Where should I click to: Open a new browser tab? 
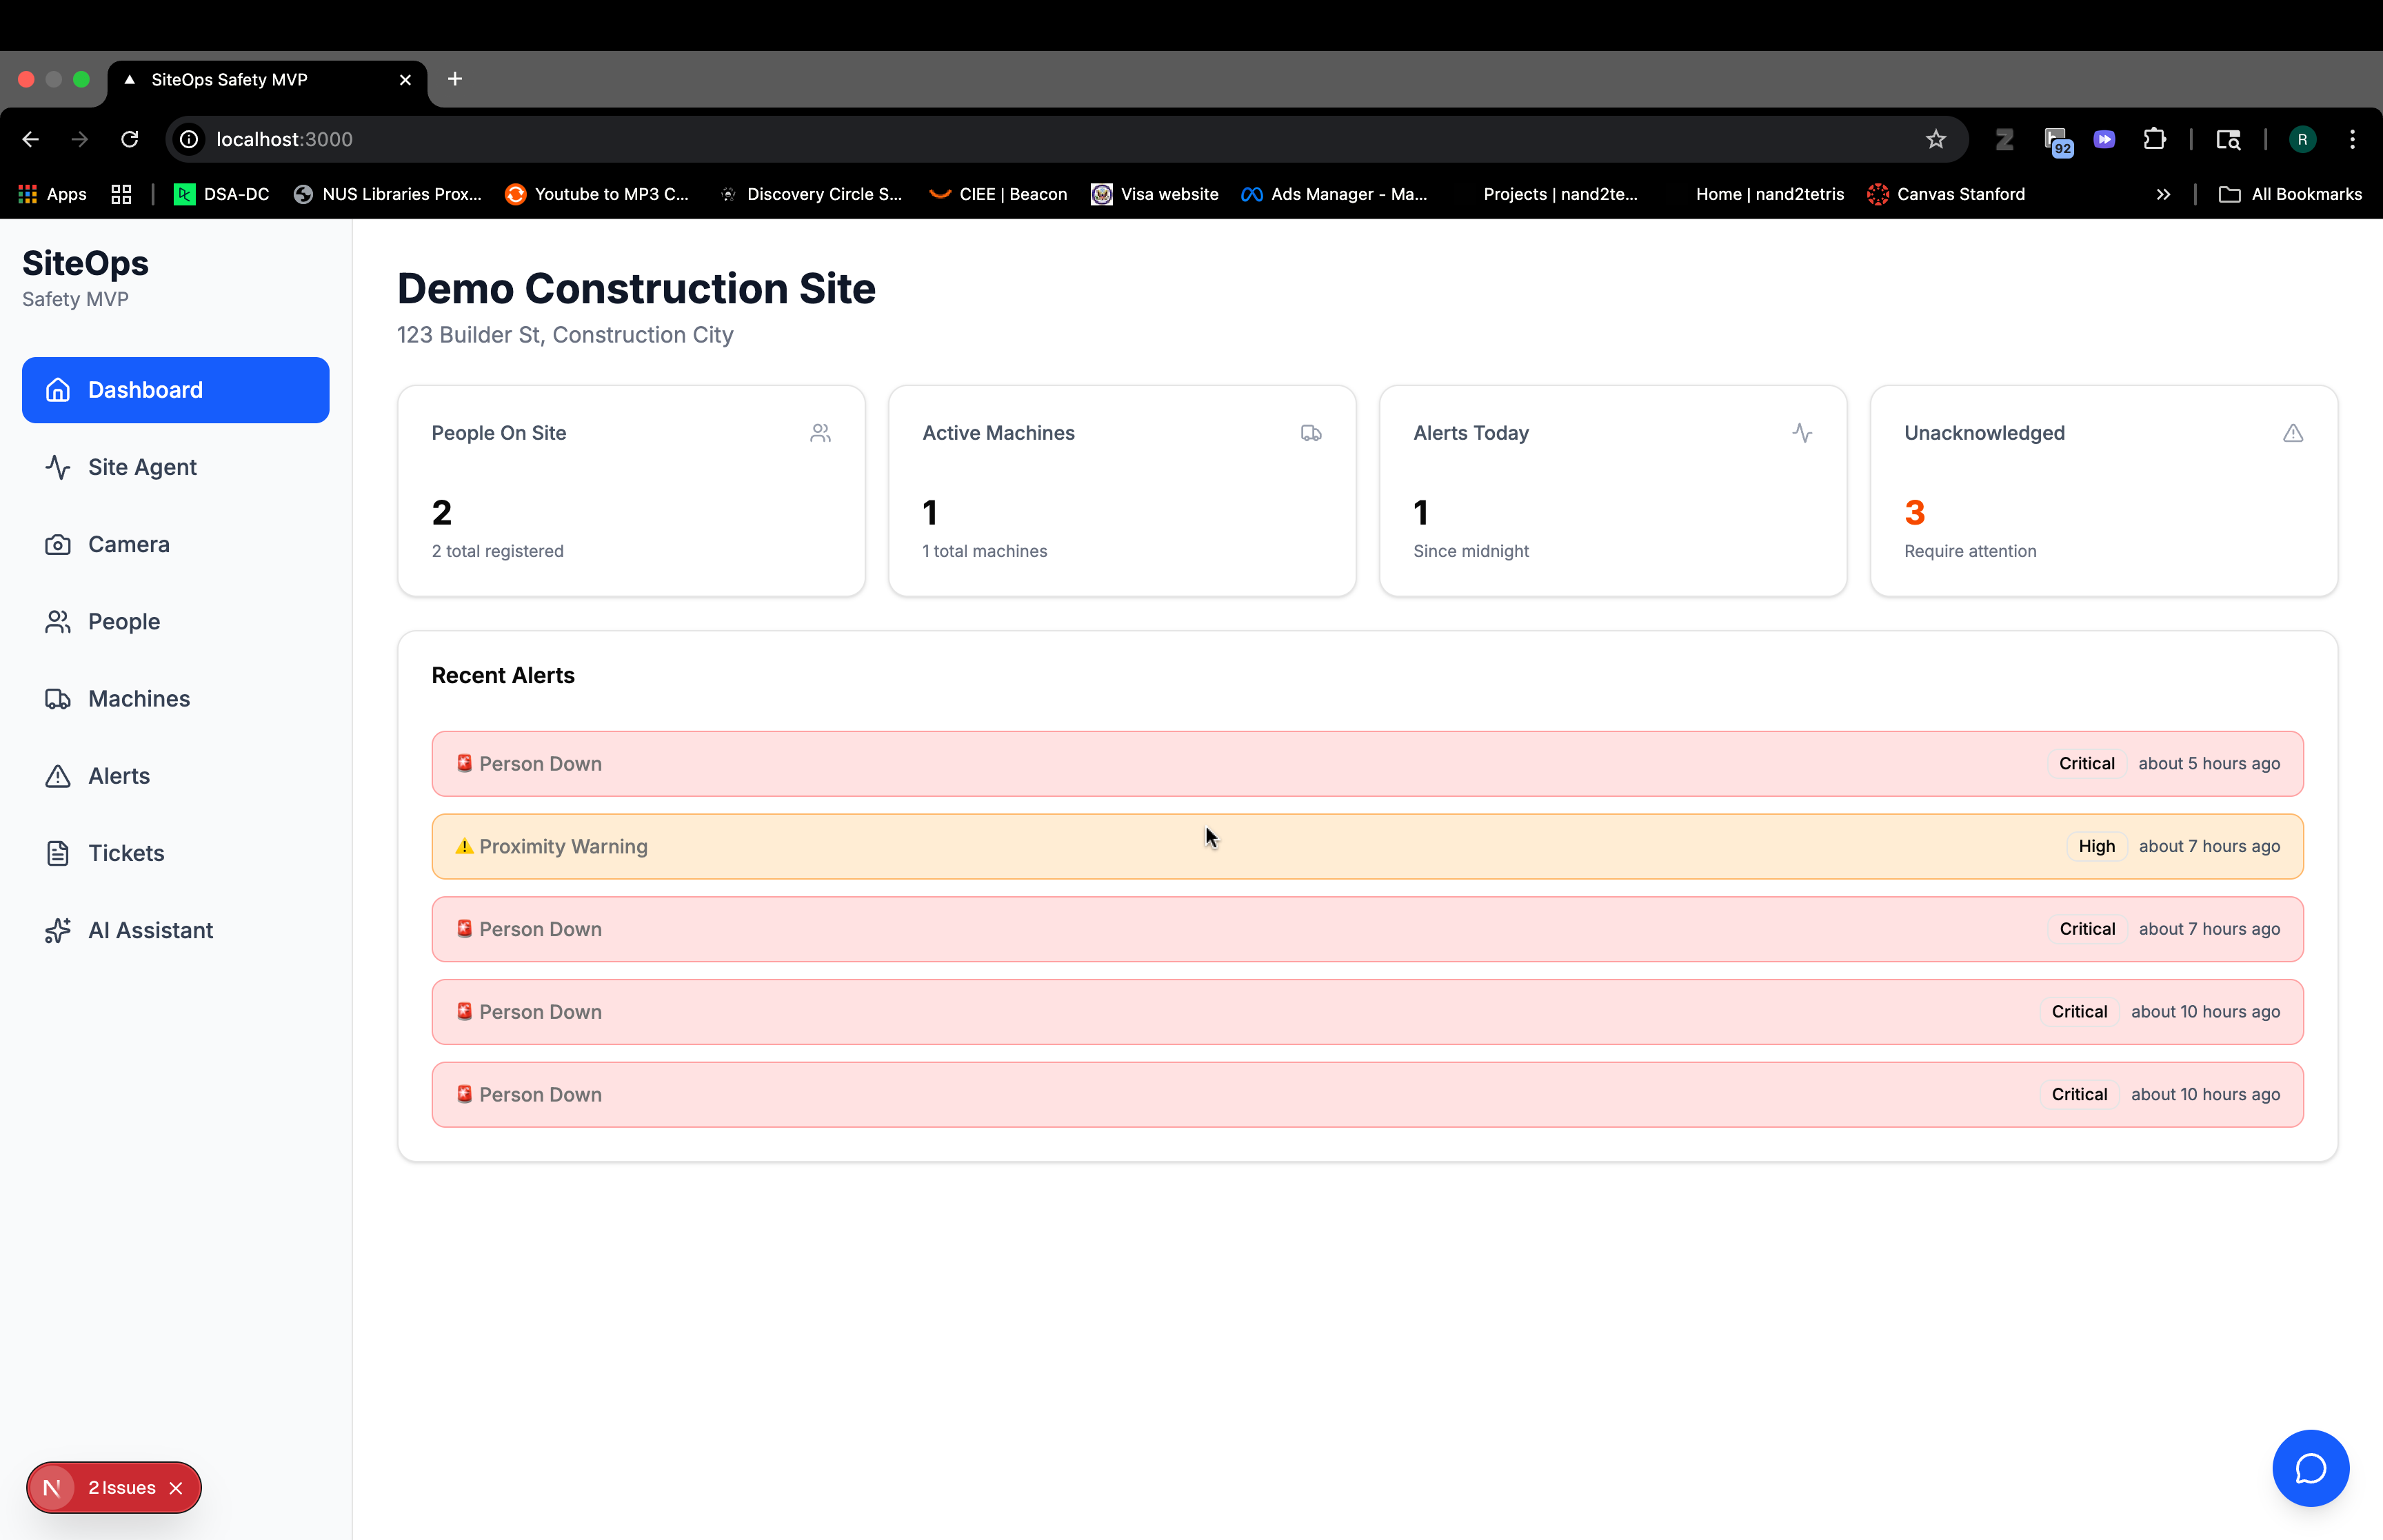(455, 79)
